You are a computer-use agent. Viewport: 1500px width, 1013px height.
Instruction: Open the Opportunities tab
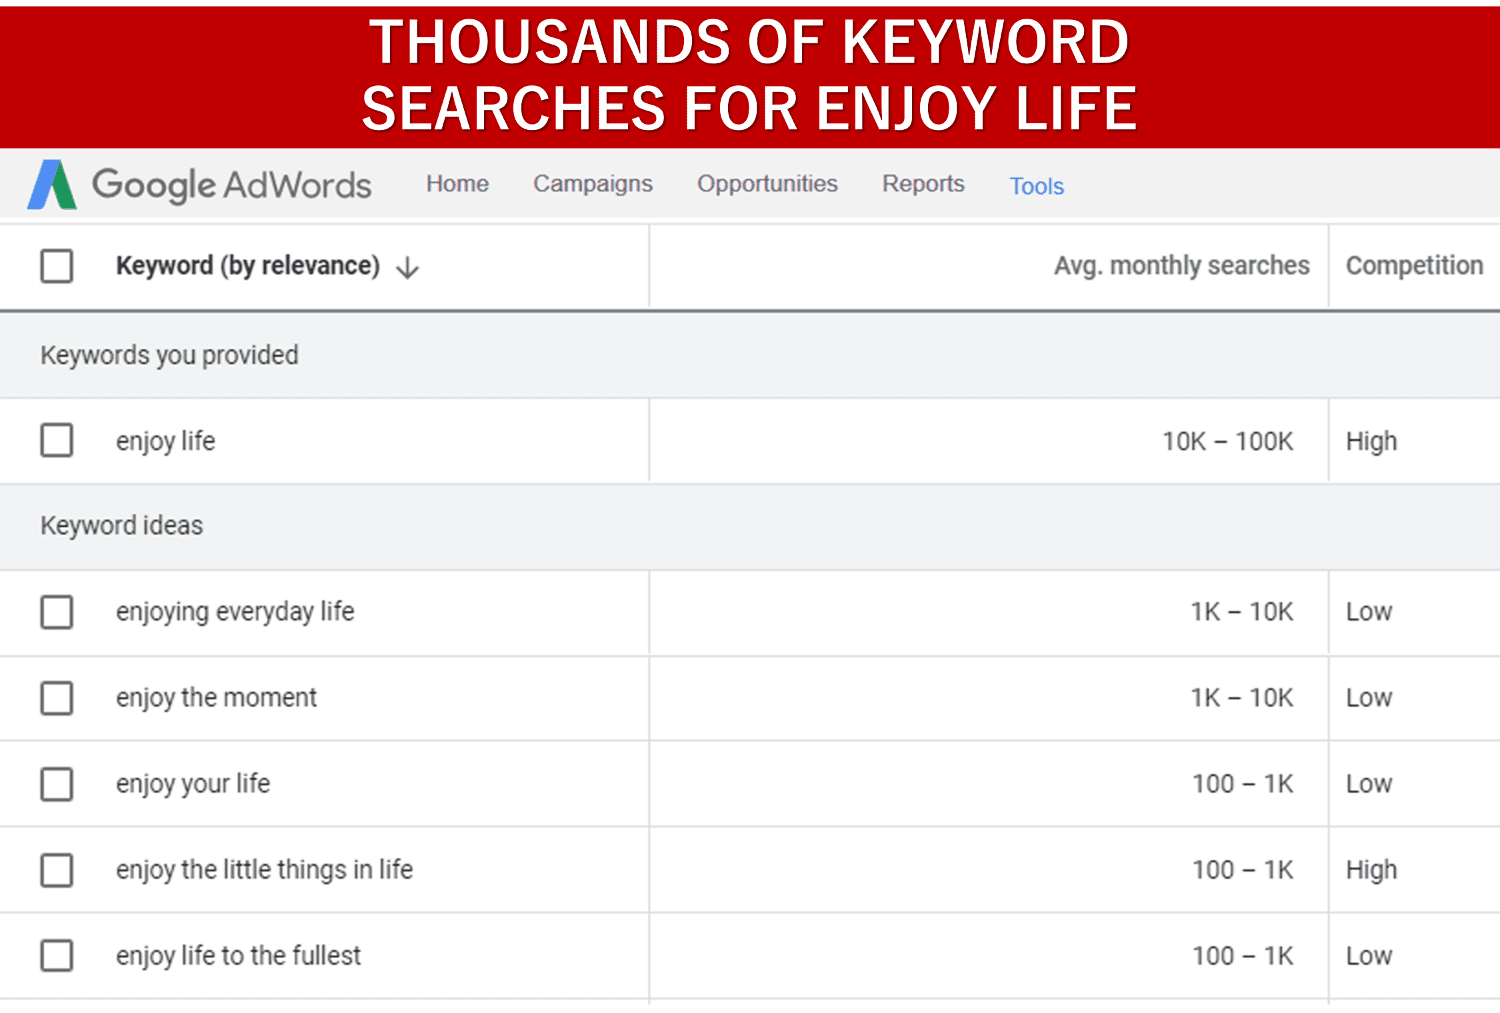click(767, 184)
